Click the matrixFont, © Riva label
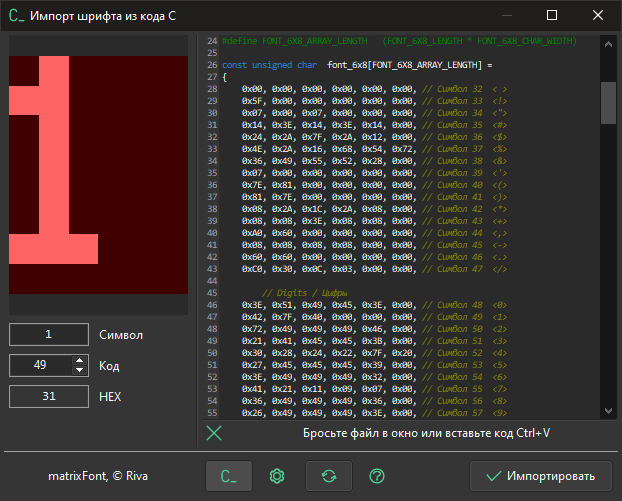622x501 pixels. [96, 476]
